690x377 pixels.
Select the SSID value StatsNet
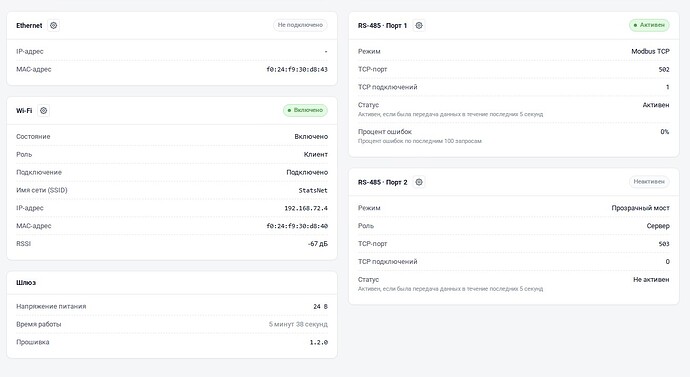coord(313,190)
